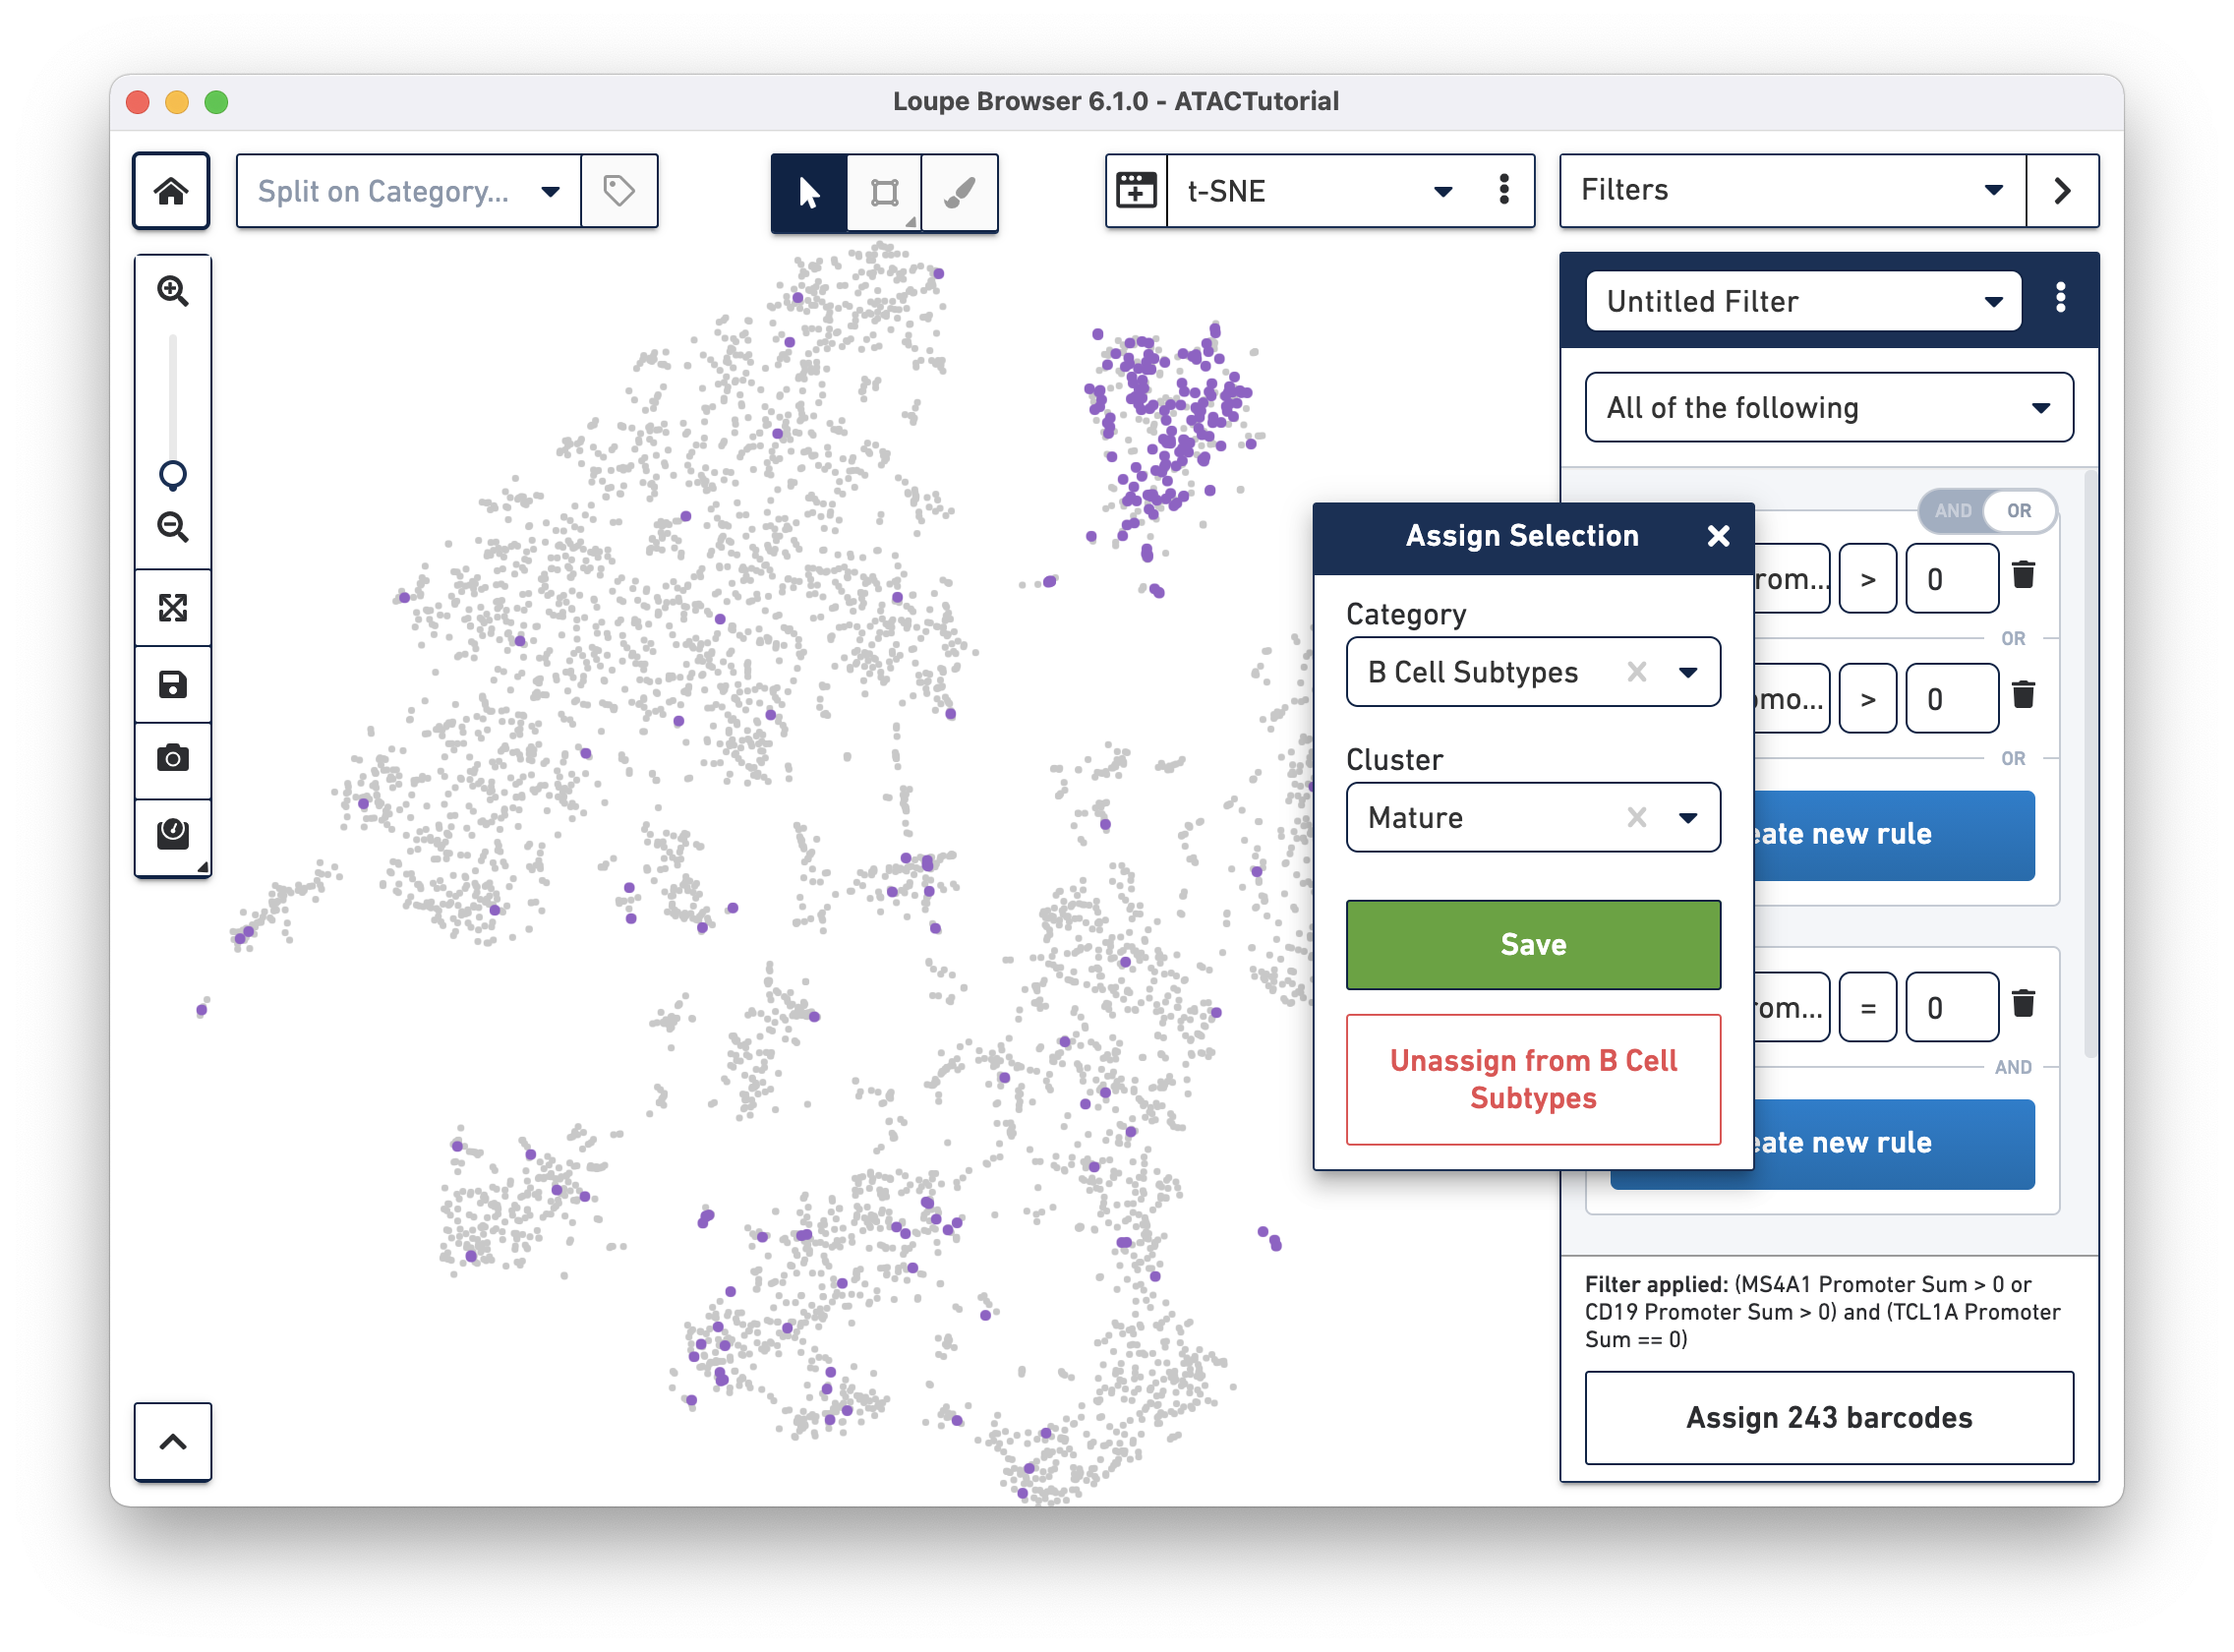Delete the second filter rule

tap(2023, 695)
